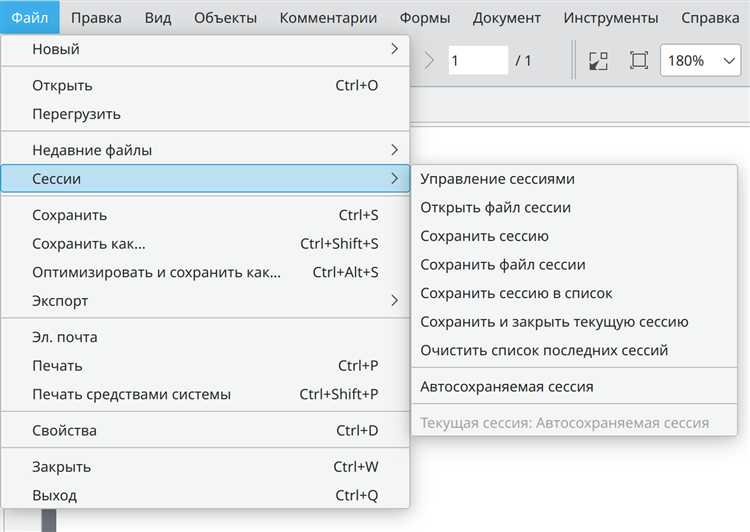Select Оптимизировать и сохранить как...

tap(205, 272)
